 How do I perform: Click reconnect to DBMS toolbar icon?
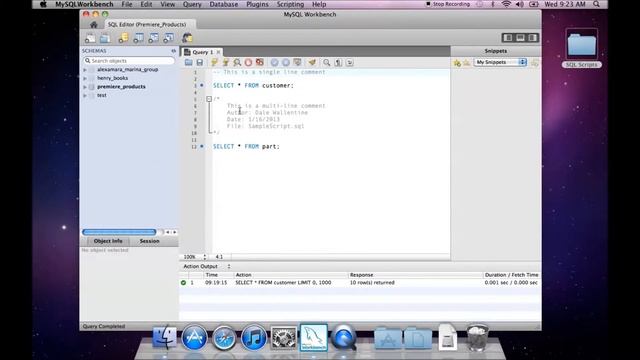coord(187,38)
